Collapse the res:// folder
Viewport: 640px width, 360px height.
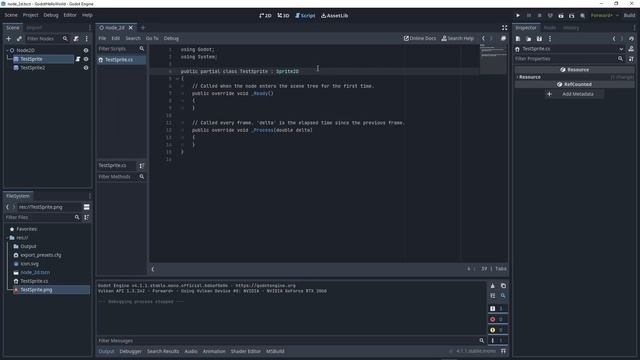(x=7, y=238)
